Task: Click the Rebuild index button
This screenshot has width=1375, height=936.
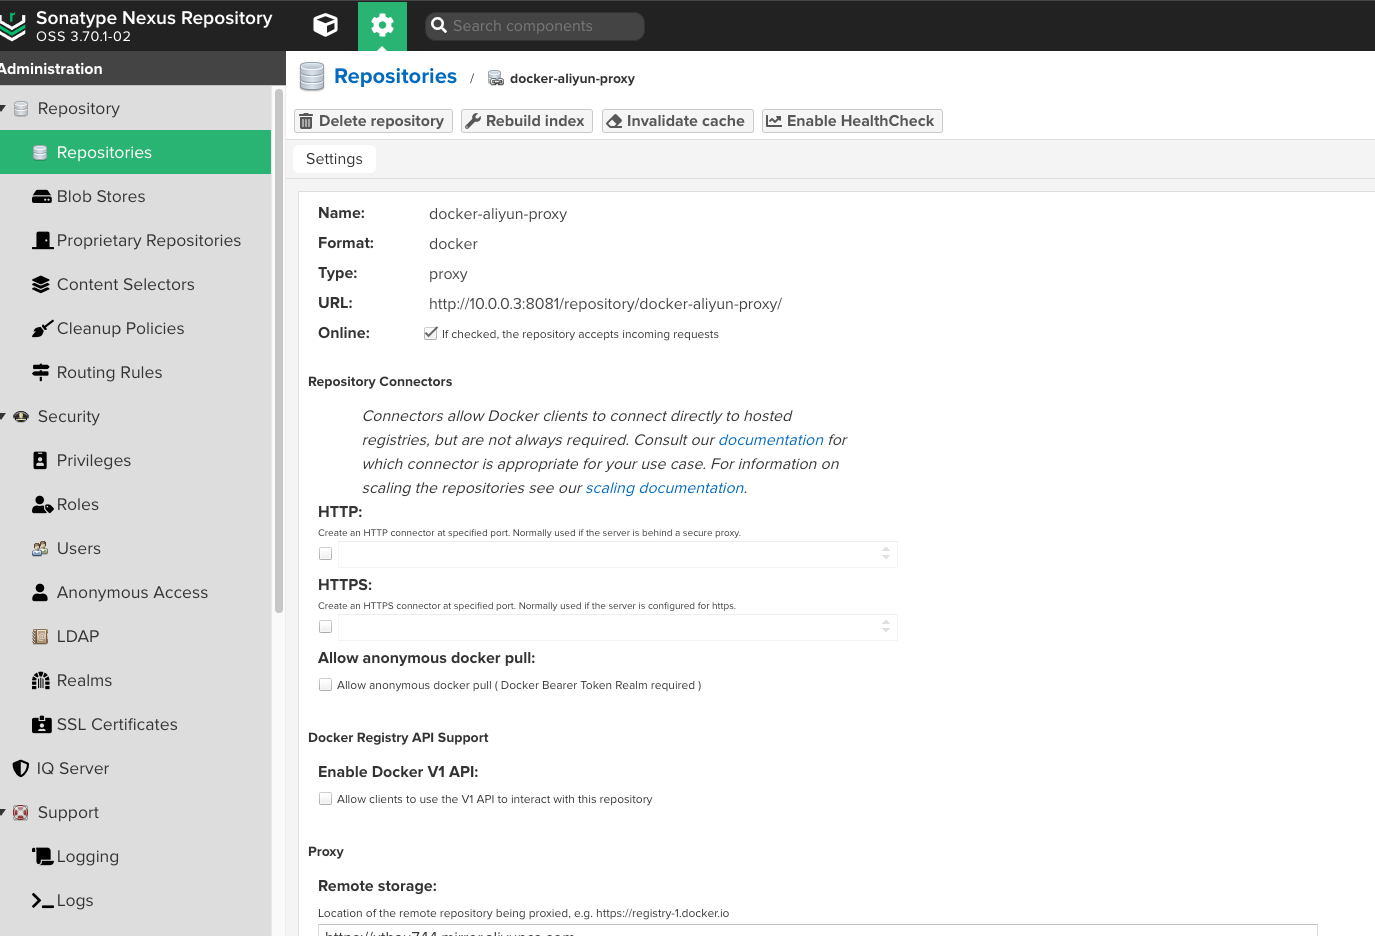Action: click(527, 121)
